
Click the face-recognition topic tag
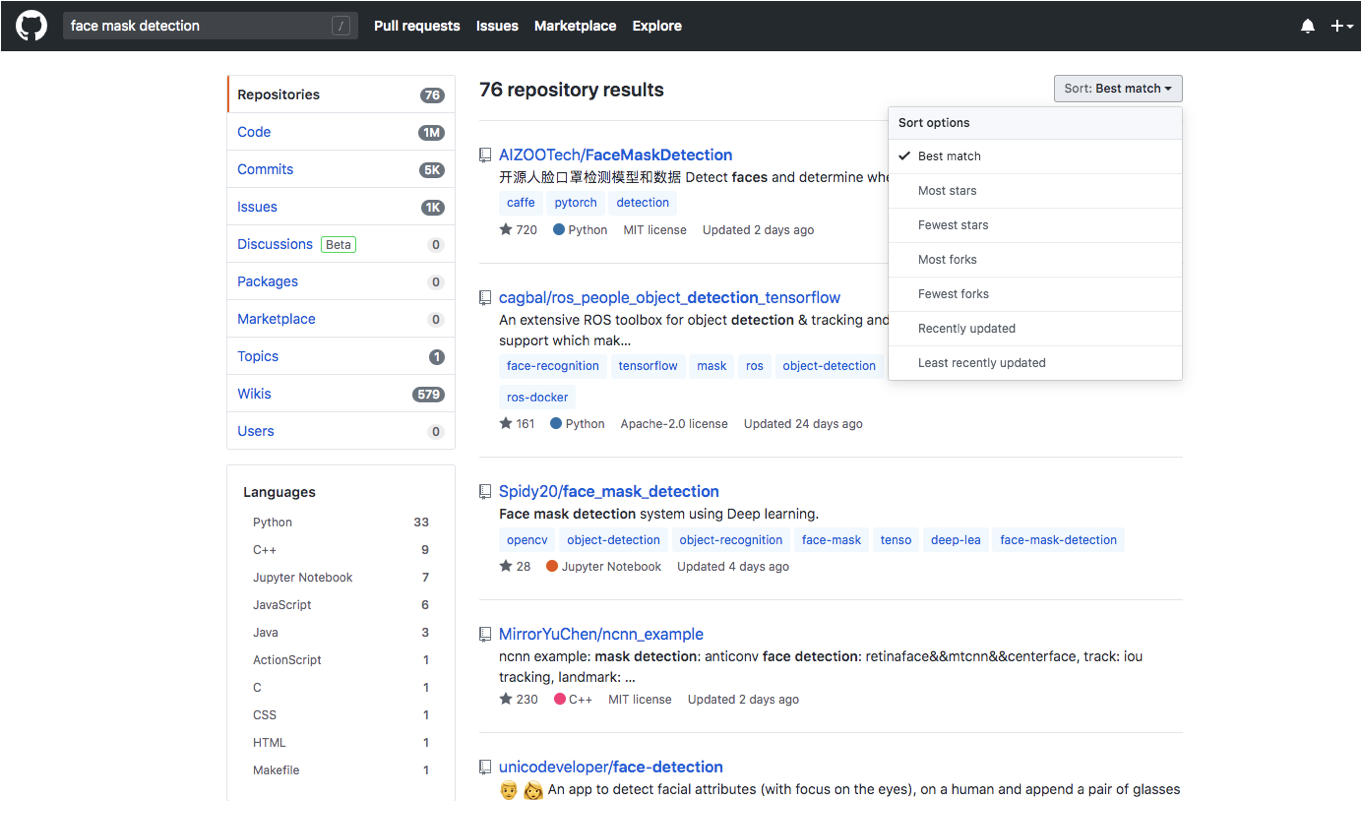point(553,366)
